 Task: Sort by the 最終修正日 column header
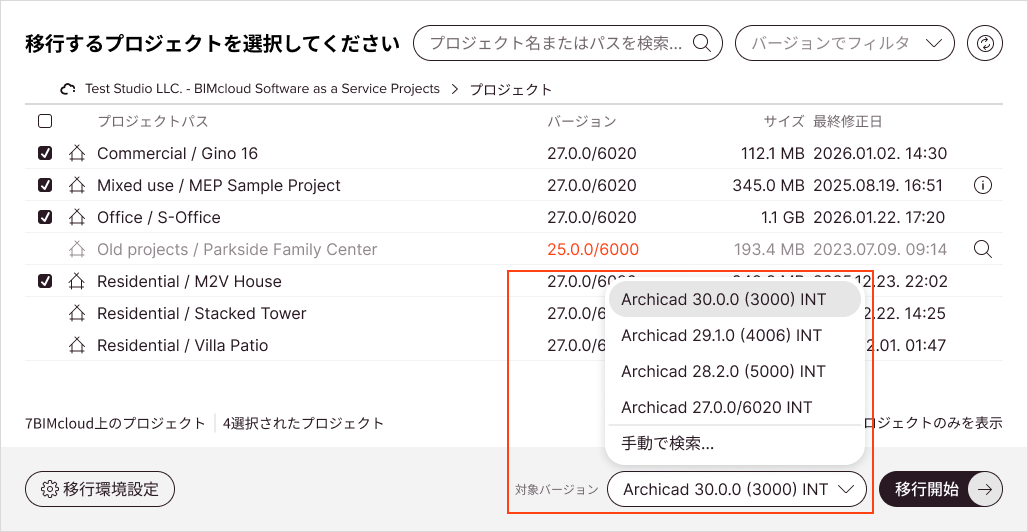(848, 121)
